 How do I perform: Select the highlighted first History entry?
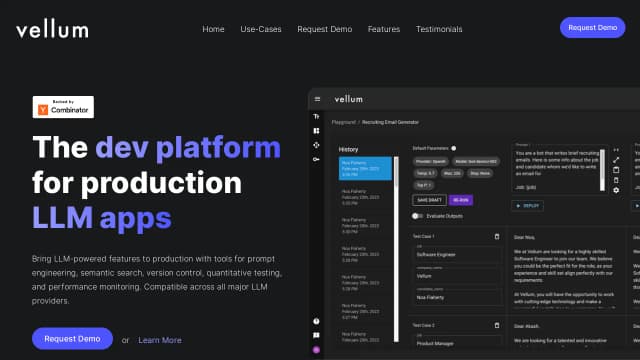tap(365, 168)
